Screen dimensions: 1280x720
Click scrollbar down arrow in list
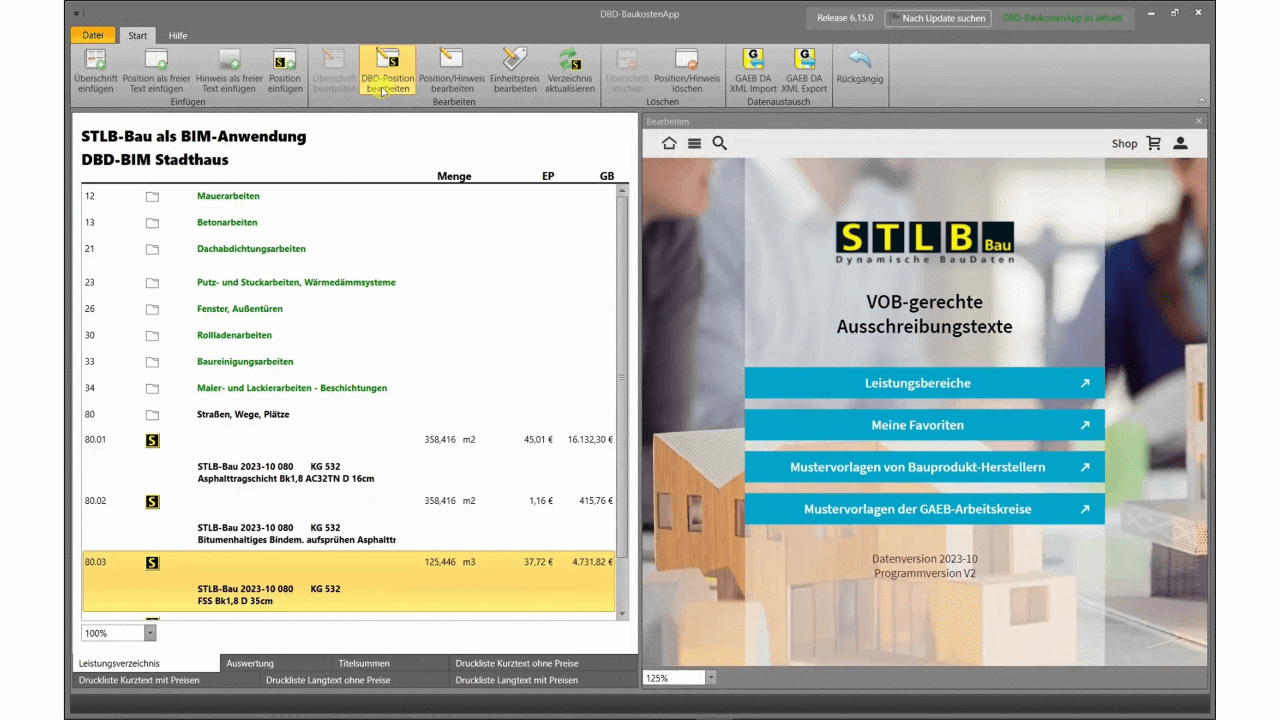(x=622, y=614)
